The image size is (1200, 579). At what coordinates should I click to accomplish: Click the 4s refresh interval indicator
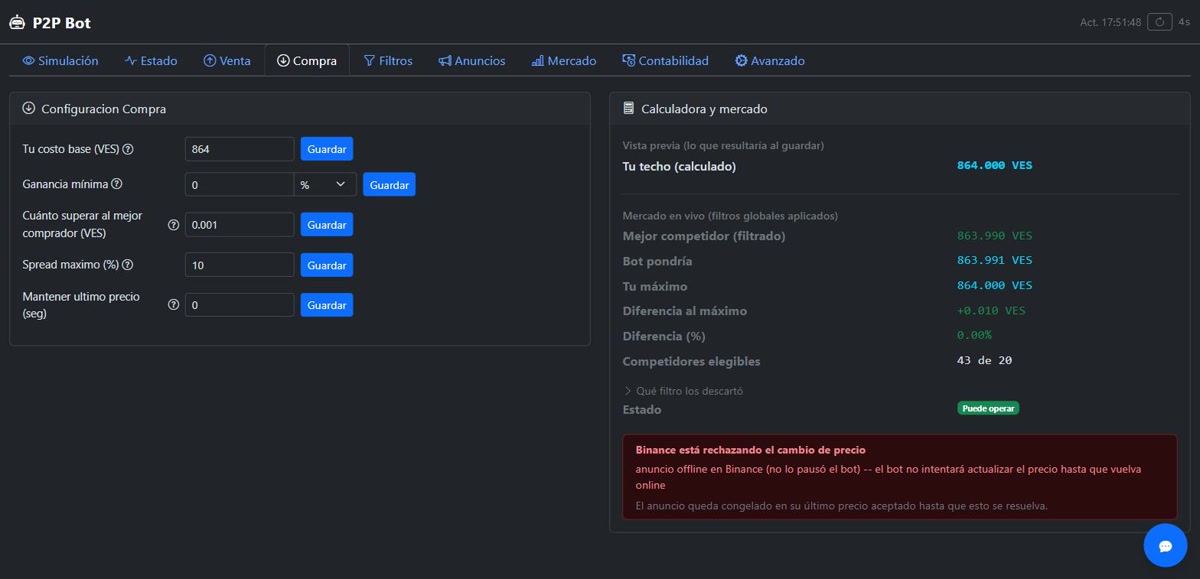click(1184, 22)
